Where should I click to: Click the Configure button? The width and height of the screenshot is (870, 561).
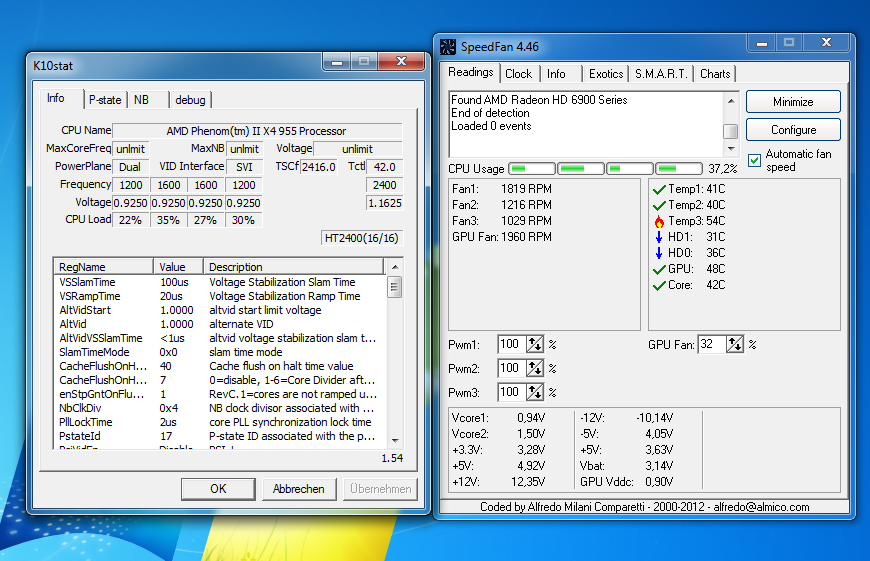[793, 130]
